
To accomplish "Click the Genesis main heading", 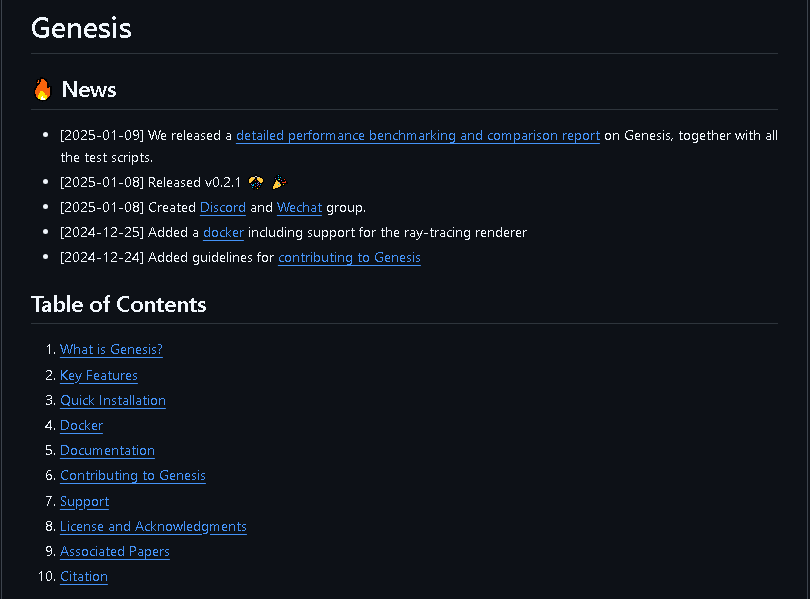I will pos(81,28).
